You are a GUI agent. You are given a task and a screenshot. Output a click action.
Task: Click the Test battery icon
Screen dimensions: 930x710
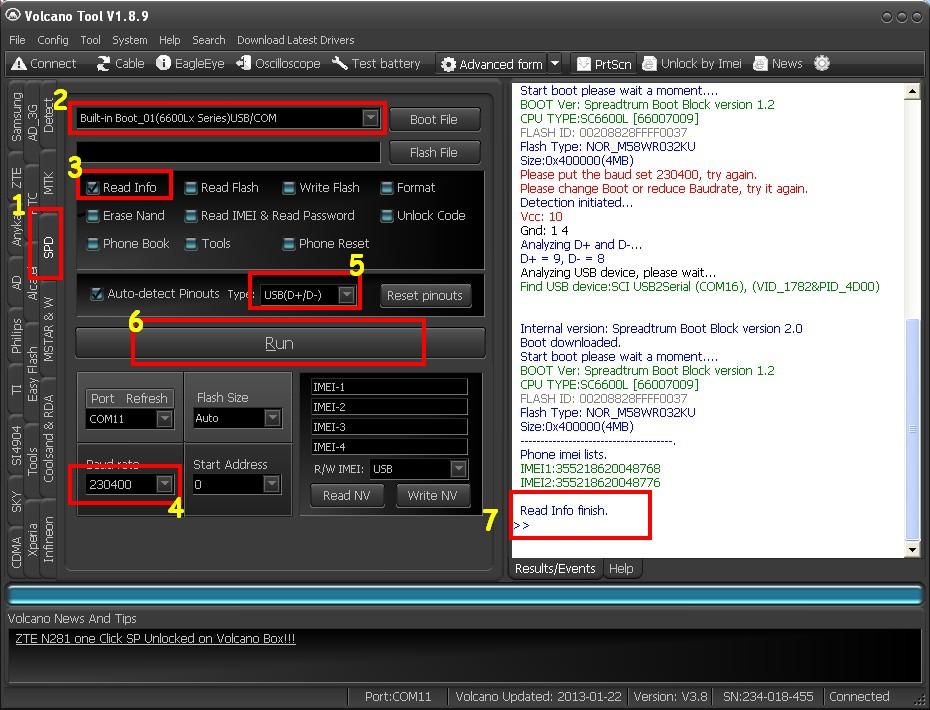click(339, 64)
